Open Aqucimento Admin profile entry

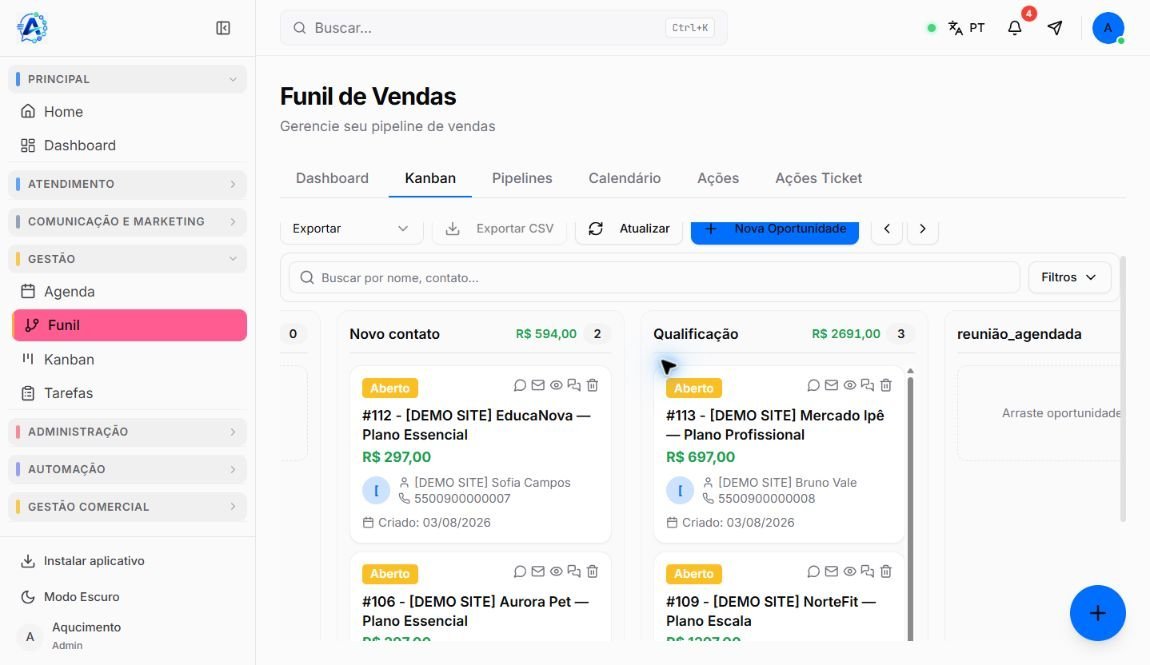click(x=128, y=636)
